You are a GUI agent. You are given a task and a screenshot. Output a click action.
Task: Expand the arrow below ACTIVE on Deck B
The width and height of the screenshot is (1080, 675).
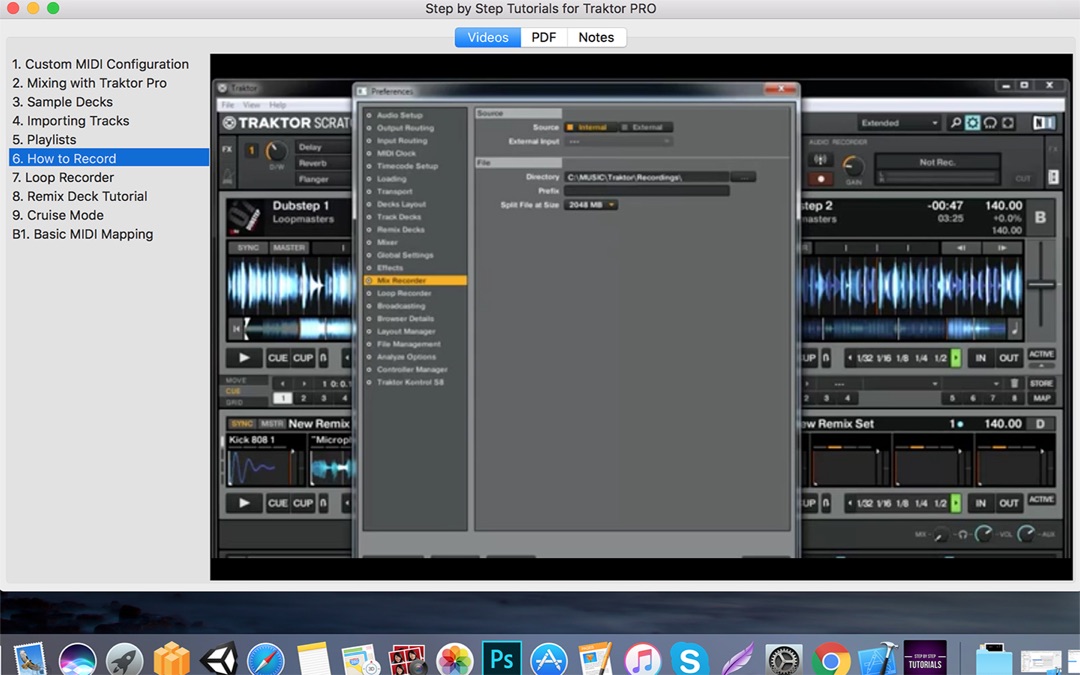point(1041,364)
